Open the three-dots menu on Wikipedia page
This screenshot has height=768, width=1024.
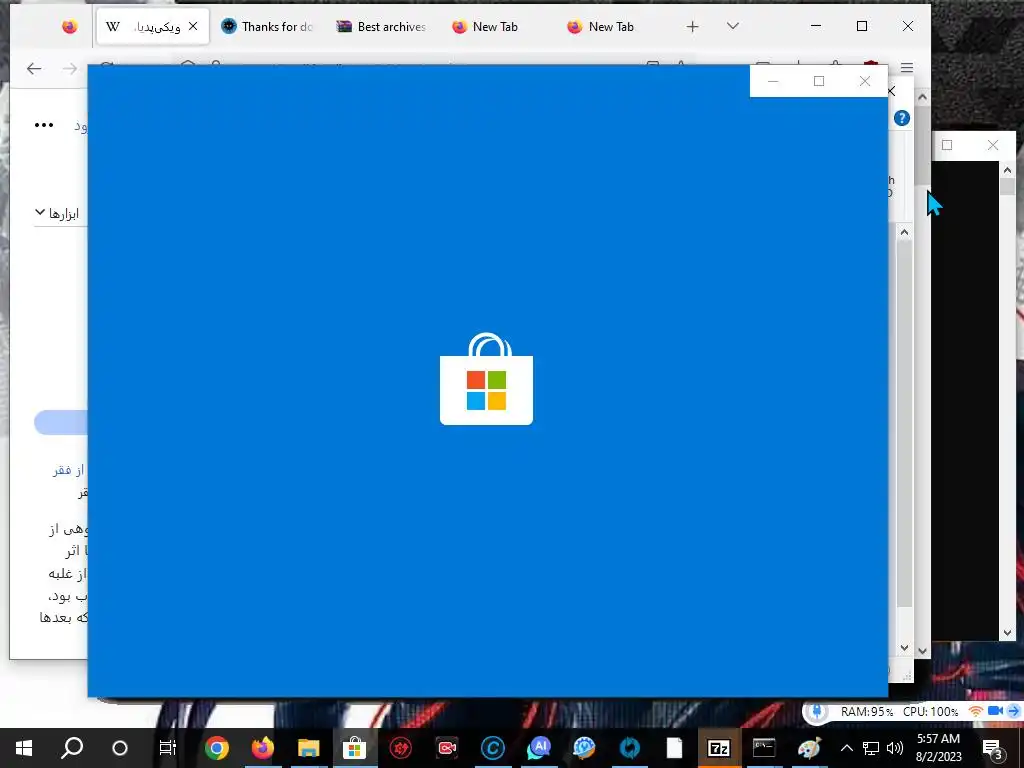[x=44, y=125]
